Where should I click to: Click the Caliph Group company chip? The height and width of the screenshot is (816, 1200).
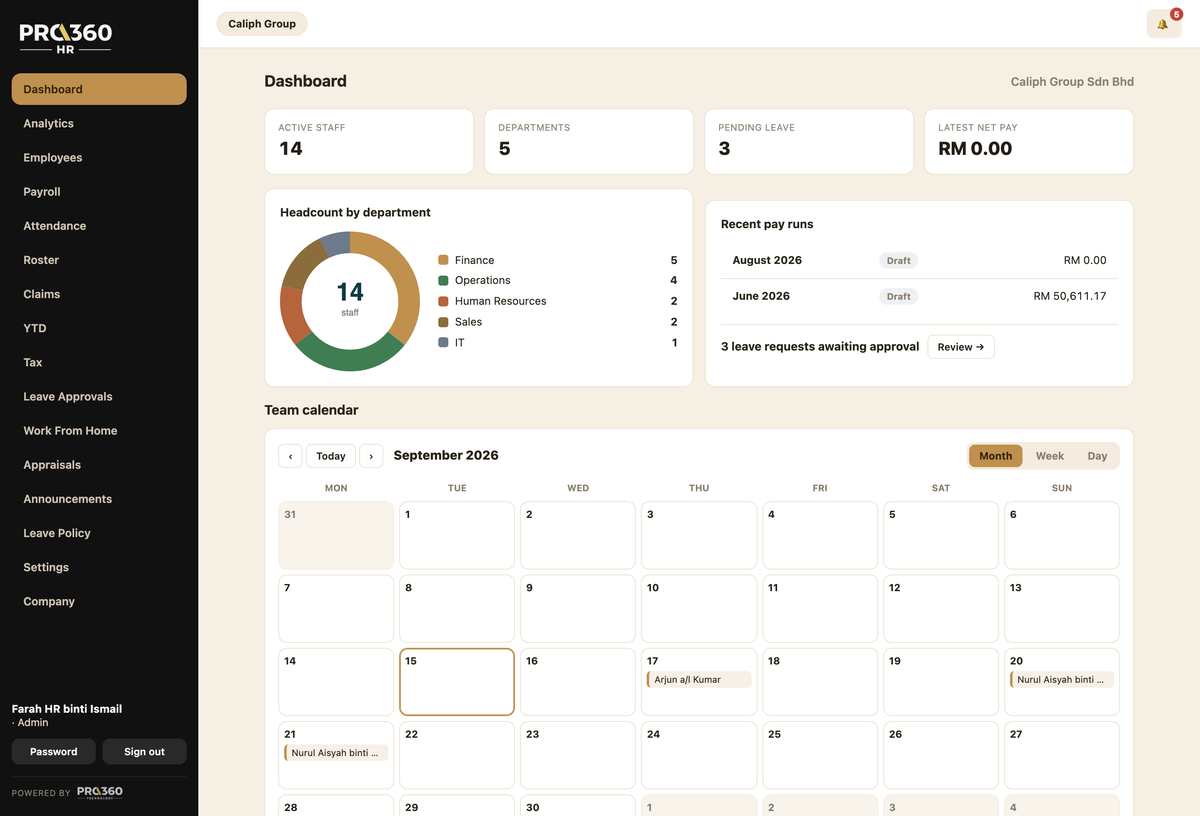click(x=262, y=24)
